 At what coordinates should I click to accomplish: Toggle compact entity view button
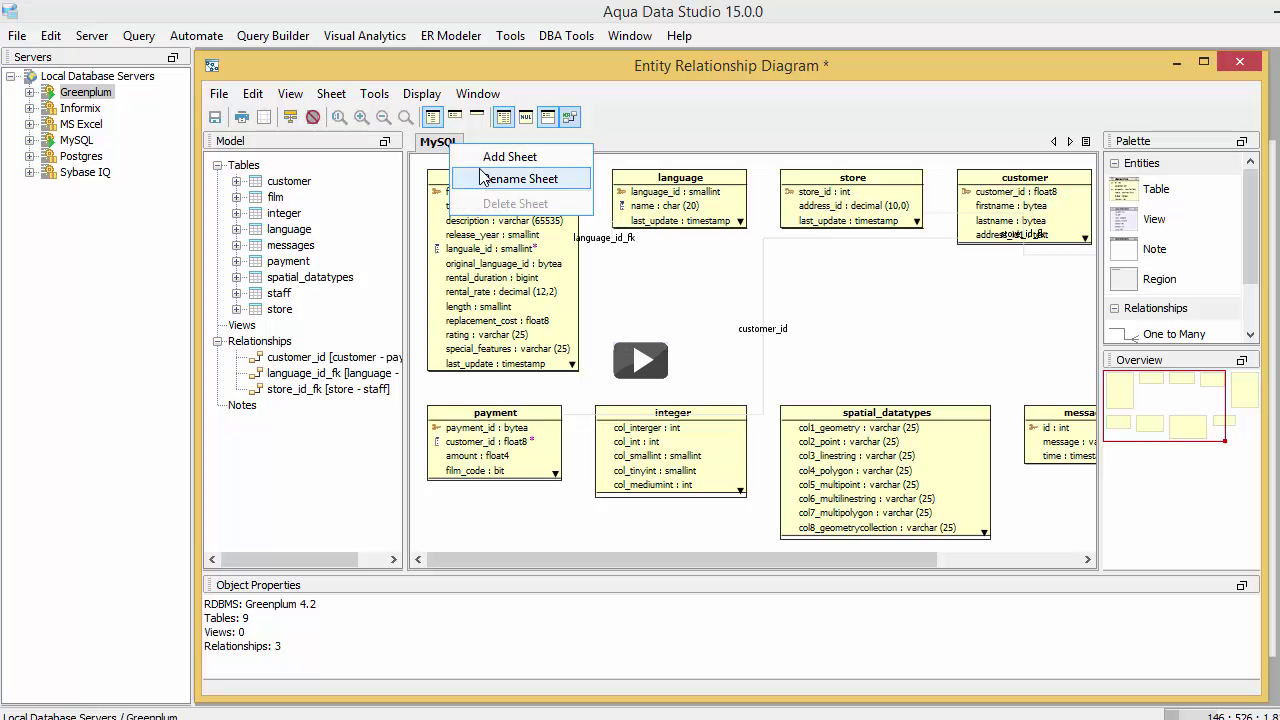pyautogui.click(x=455, y=117)
